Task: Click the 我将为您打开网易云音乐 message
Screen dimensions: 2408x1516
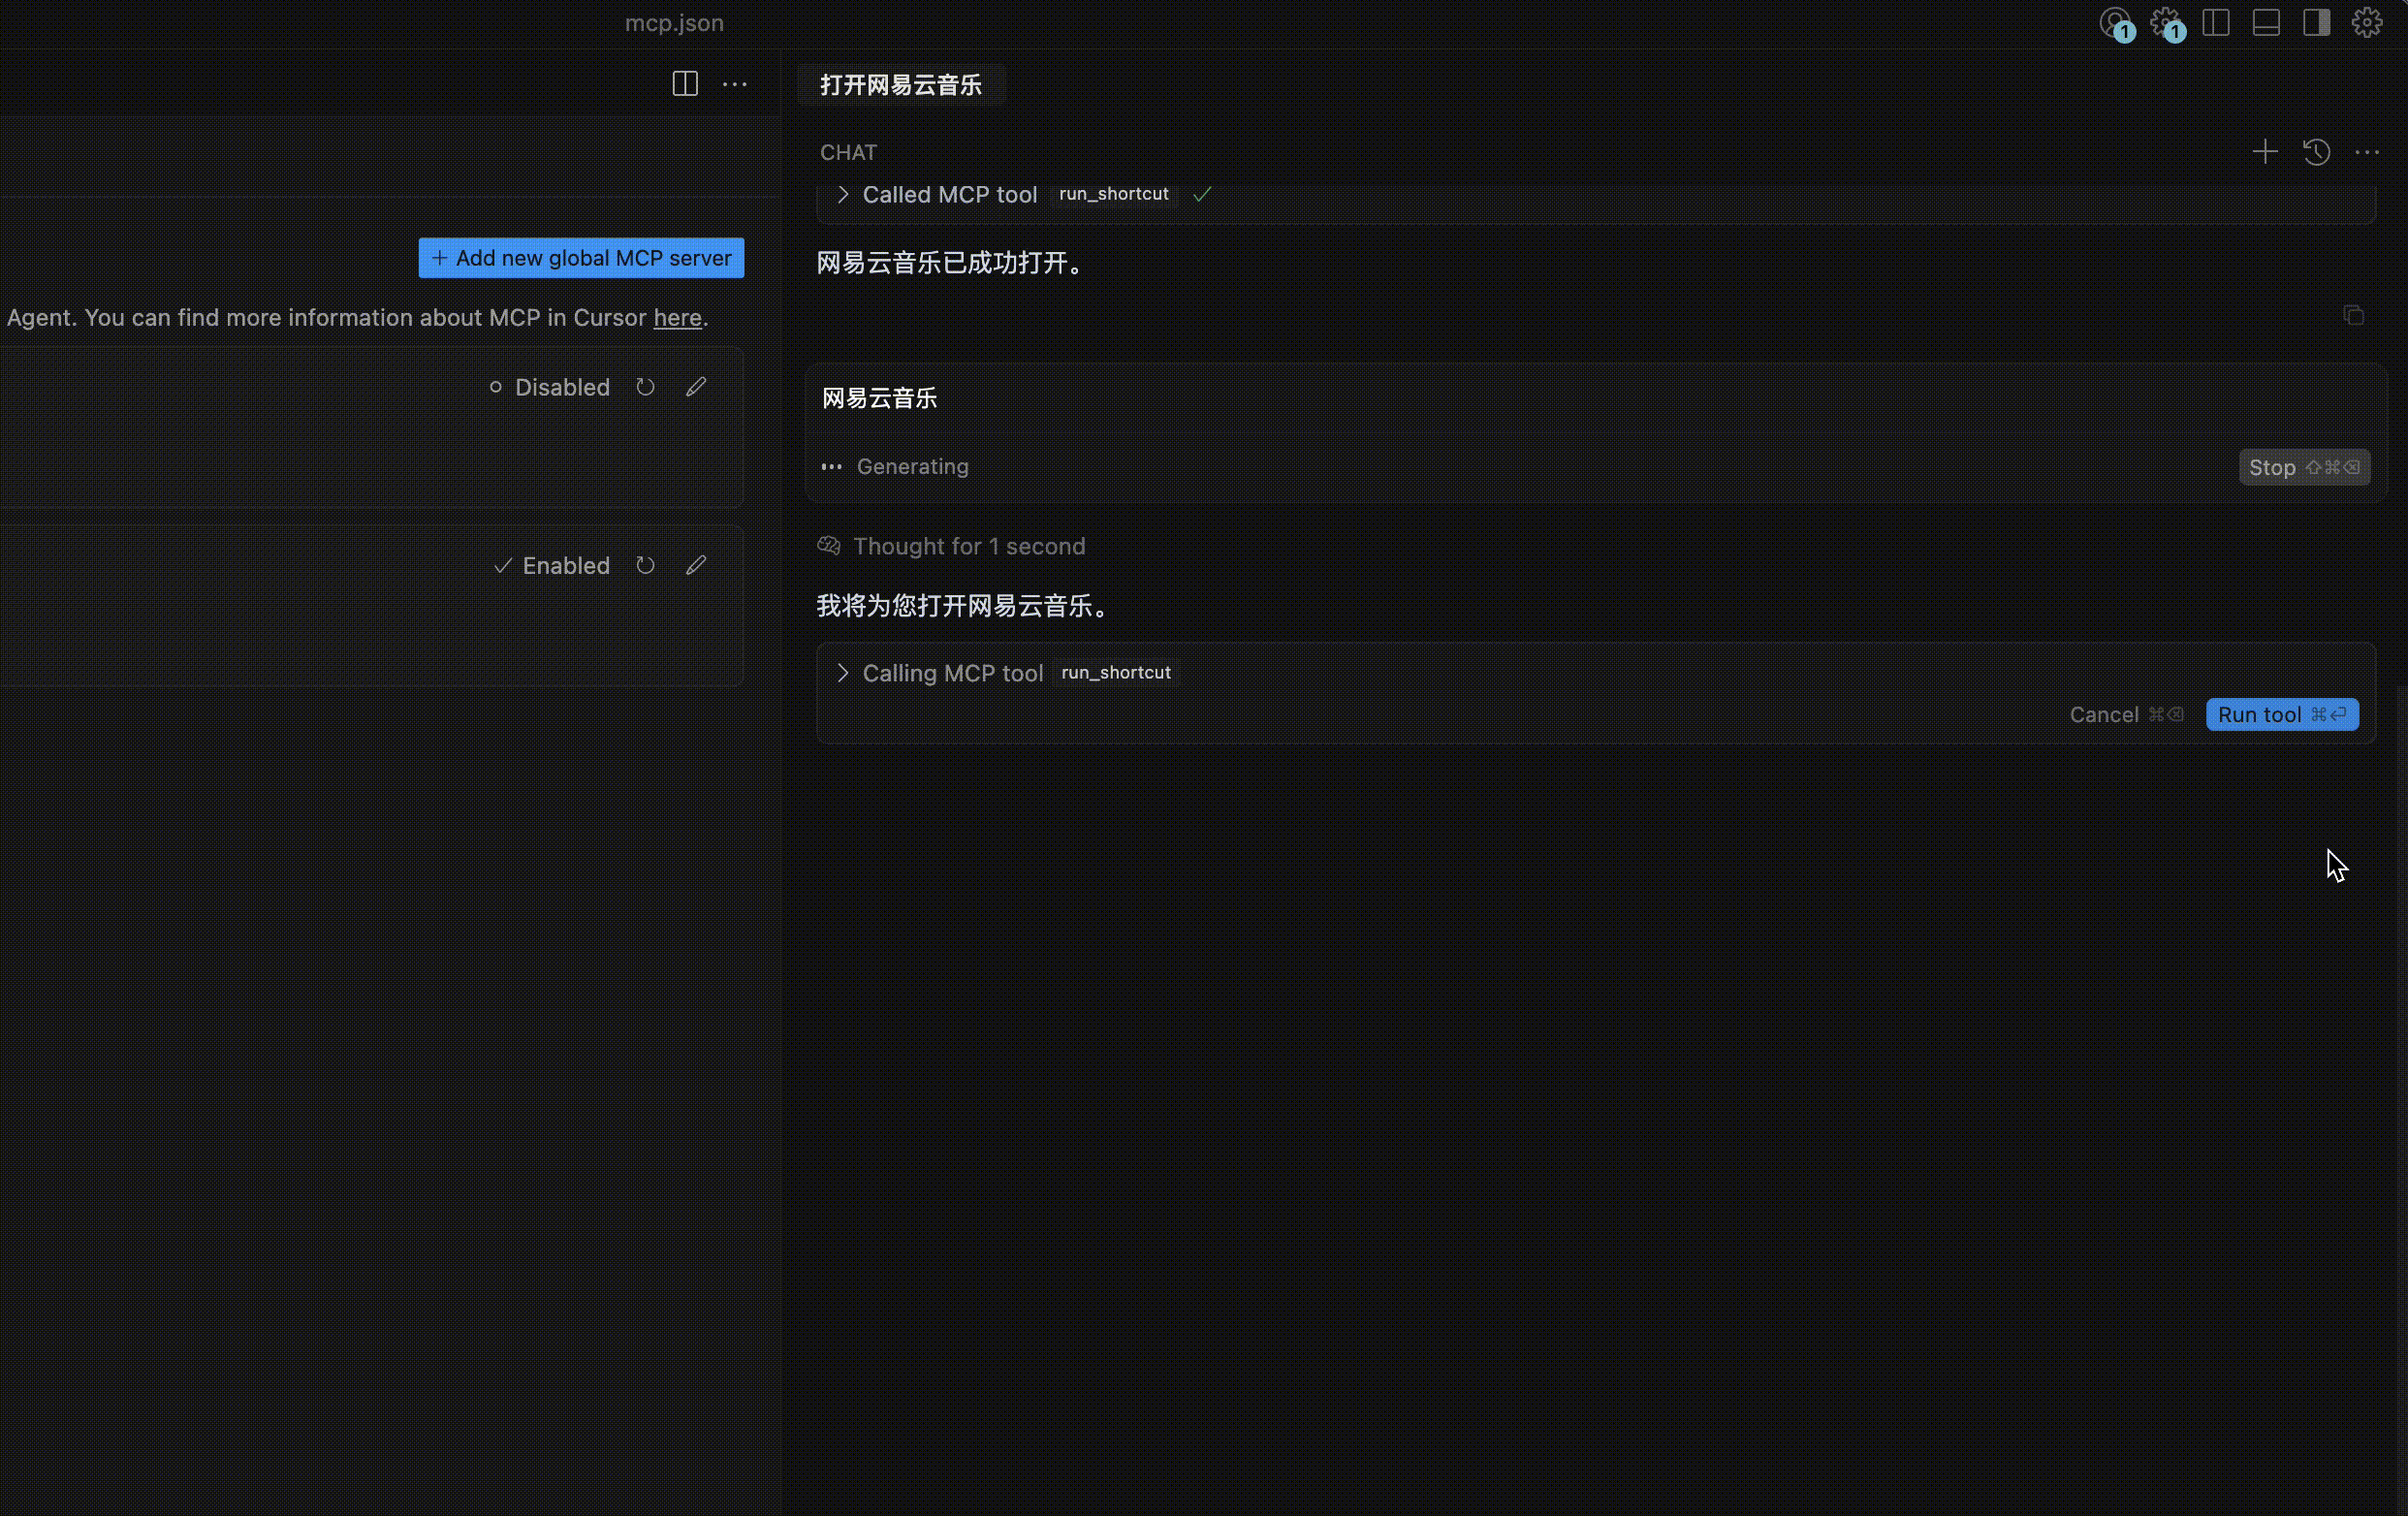Action: 962,606
